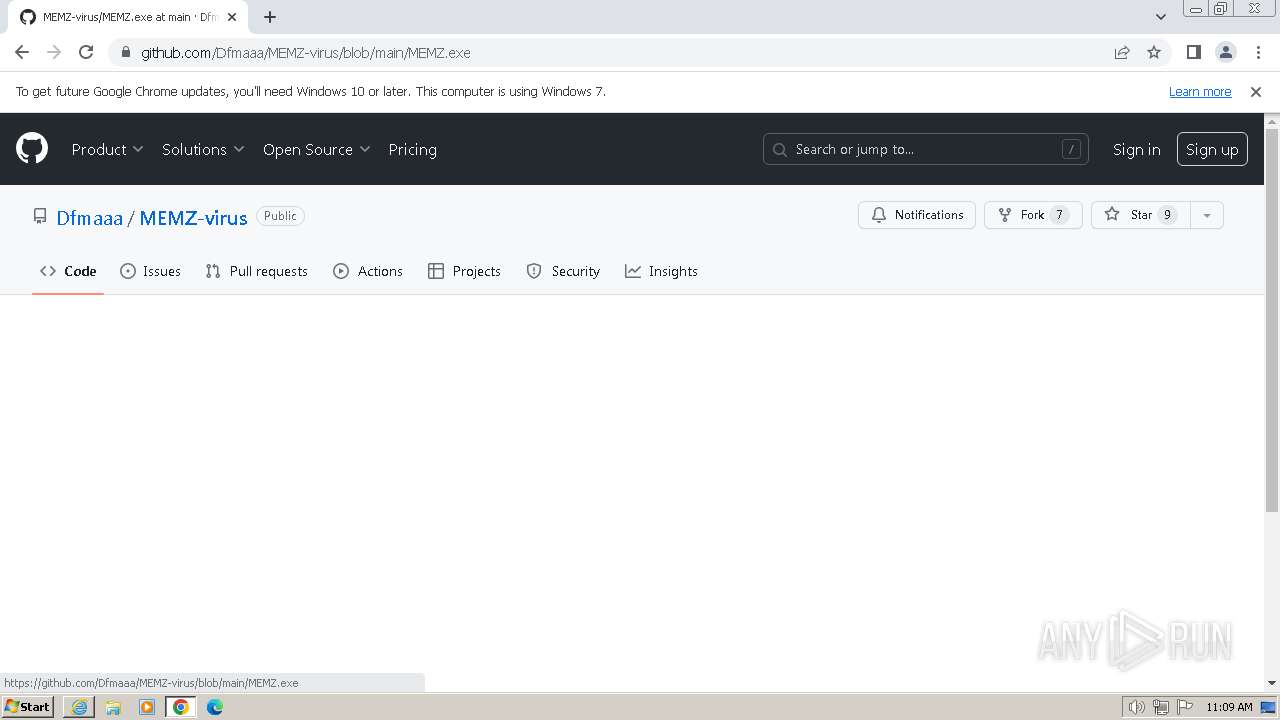Click the Public badge label

(x=280, y=216)
